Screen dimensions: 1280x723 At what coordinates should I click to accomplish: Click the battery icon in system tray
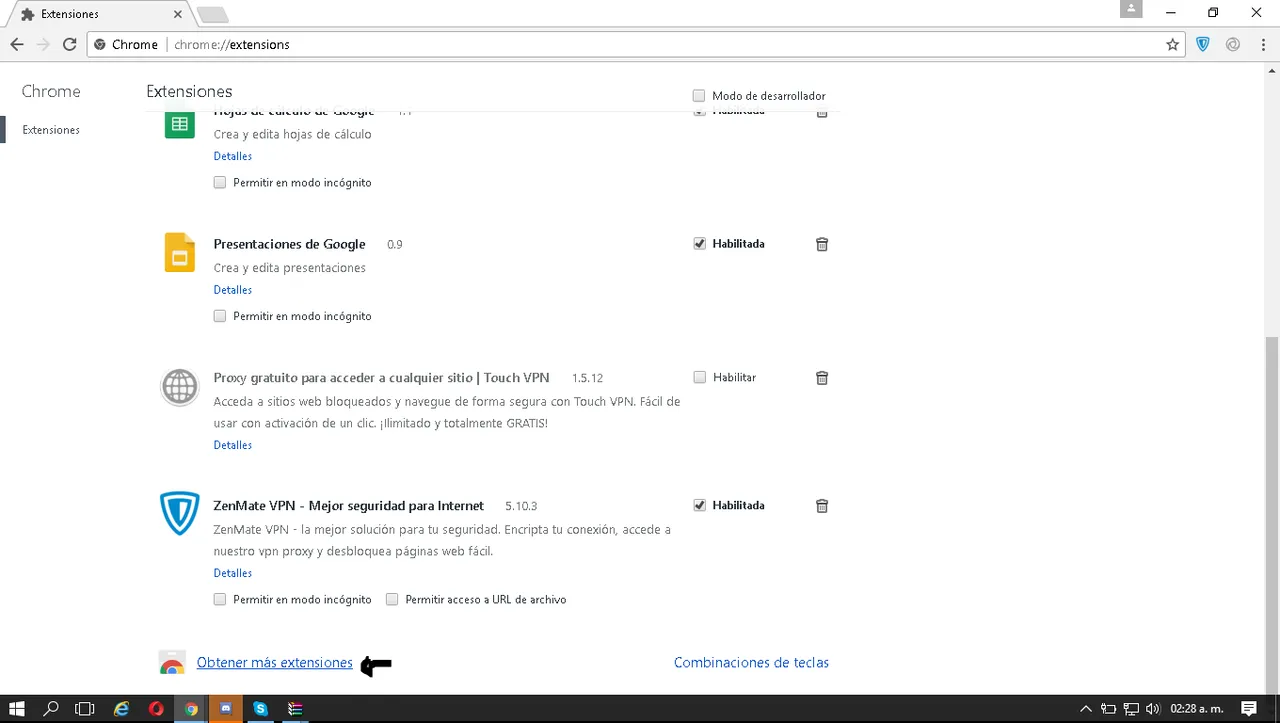tap(1109, 709)
